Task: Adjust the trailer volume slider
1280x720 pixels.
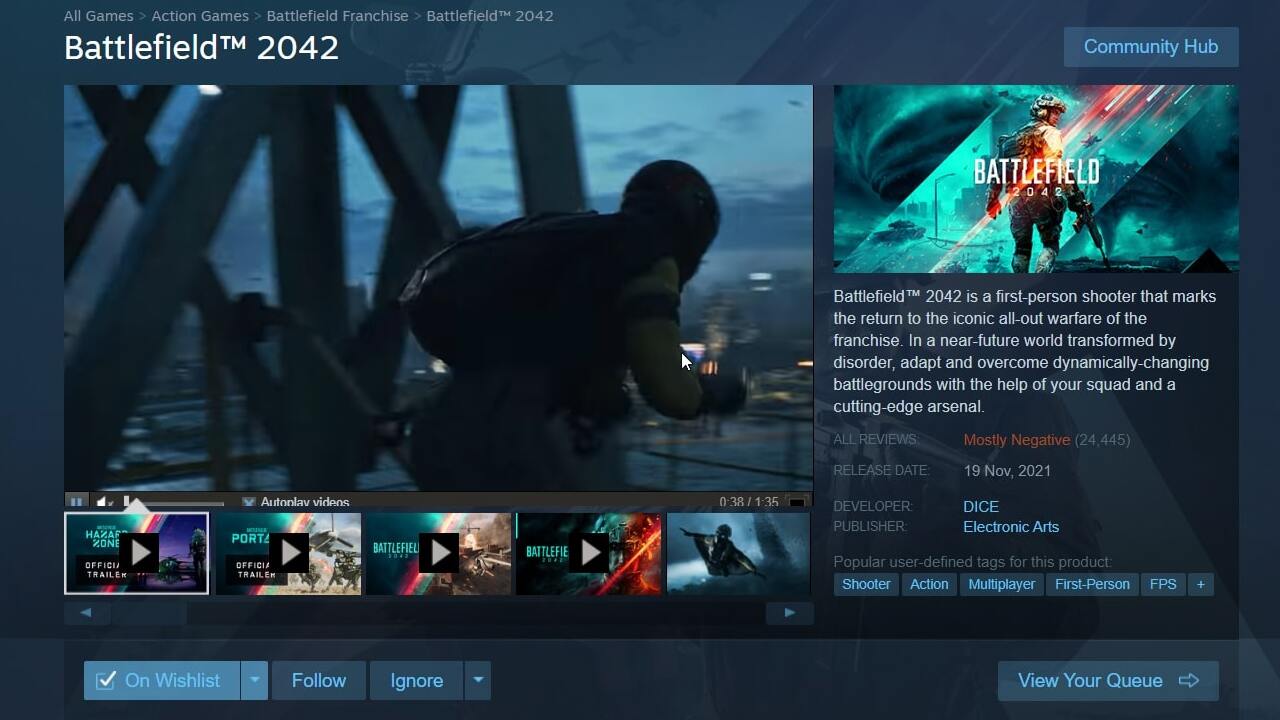Action: coord(175,503)
